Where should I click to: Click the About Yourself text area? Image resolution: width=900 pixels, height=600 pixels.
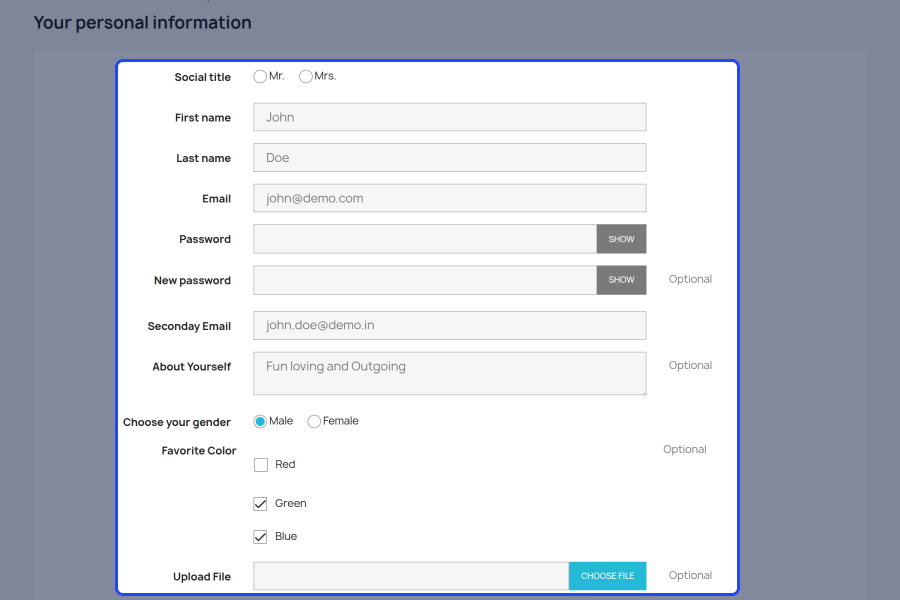pyautogui.click(x=449, y=373)
